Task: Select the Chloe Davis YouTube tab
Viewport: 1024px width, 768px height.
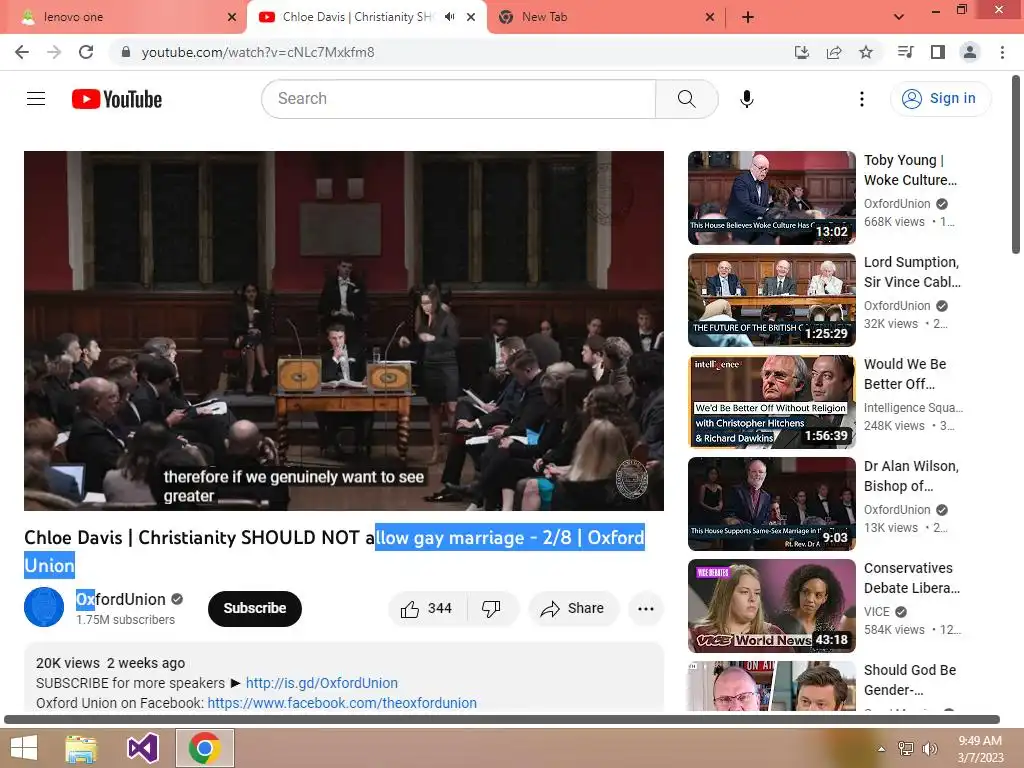Action: pos(357,17)
